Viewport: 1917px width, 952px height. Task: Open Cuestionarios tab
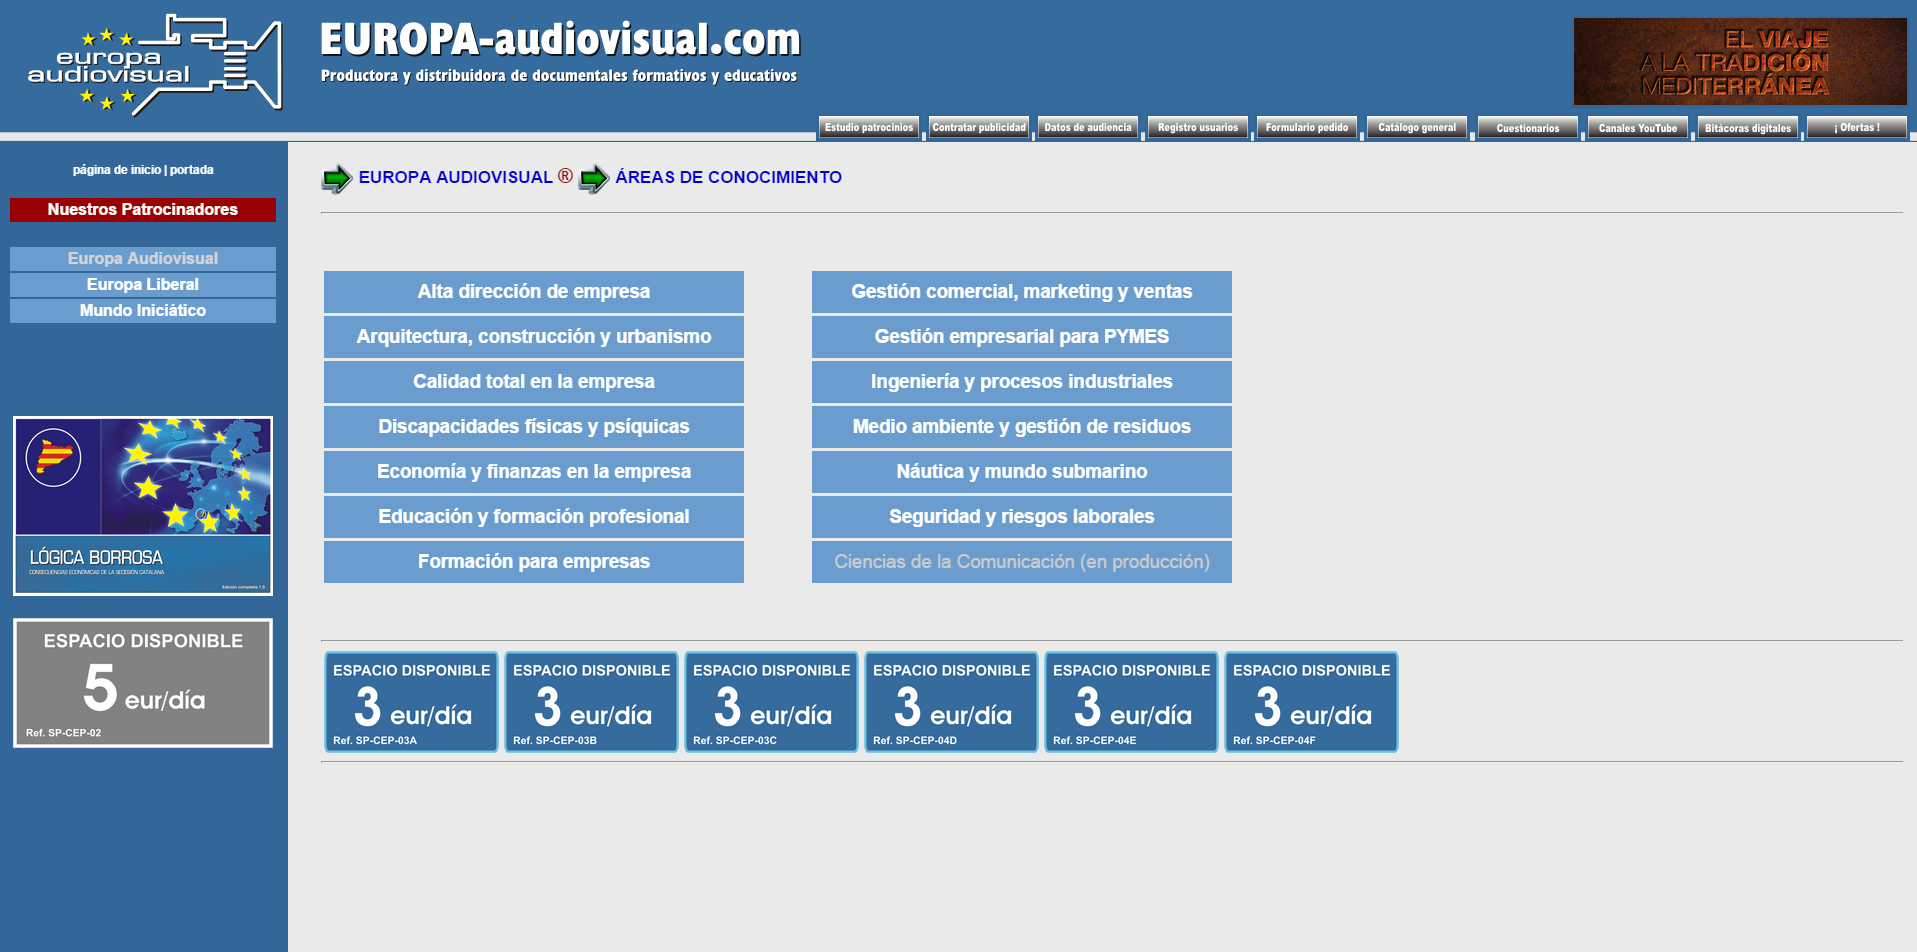pyautogui.click(x=1528, y=128)
